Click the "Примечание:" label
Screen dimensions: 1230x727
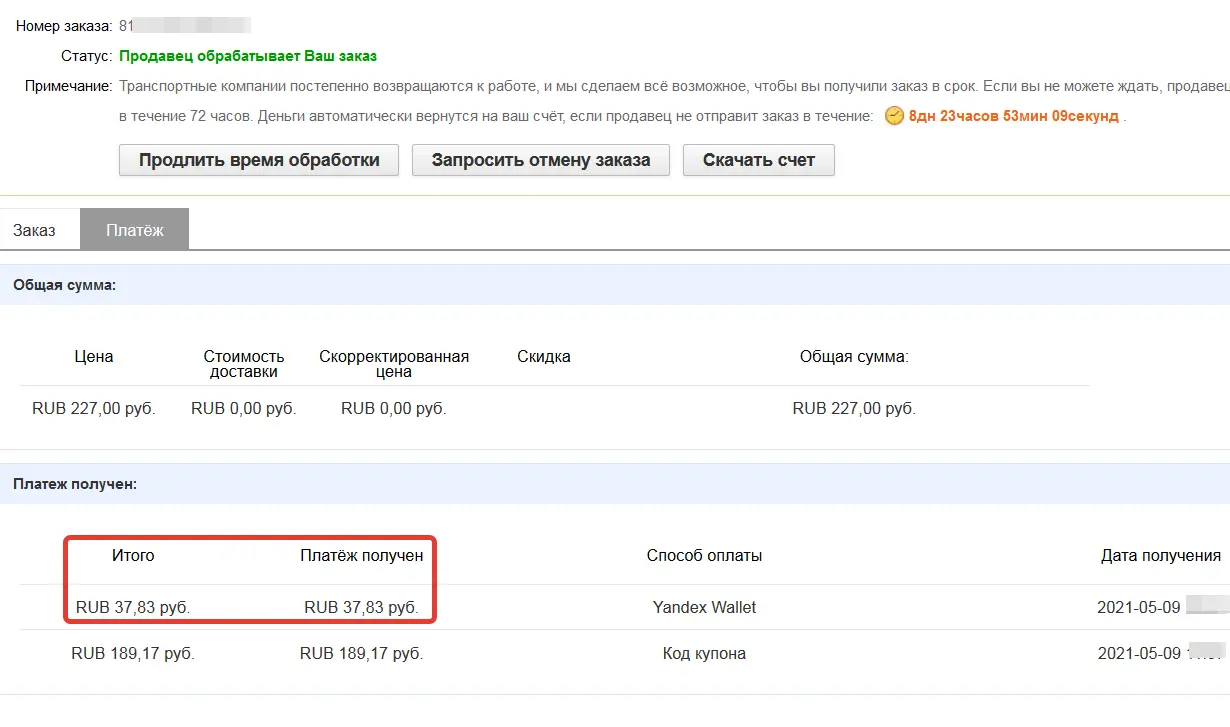pos(69,86)
